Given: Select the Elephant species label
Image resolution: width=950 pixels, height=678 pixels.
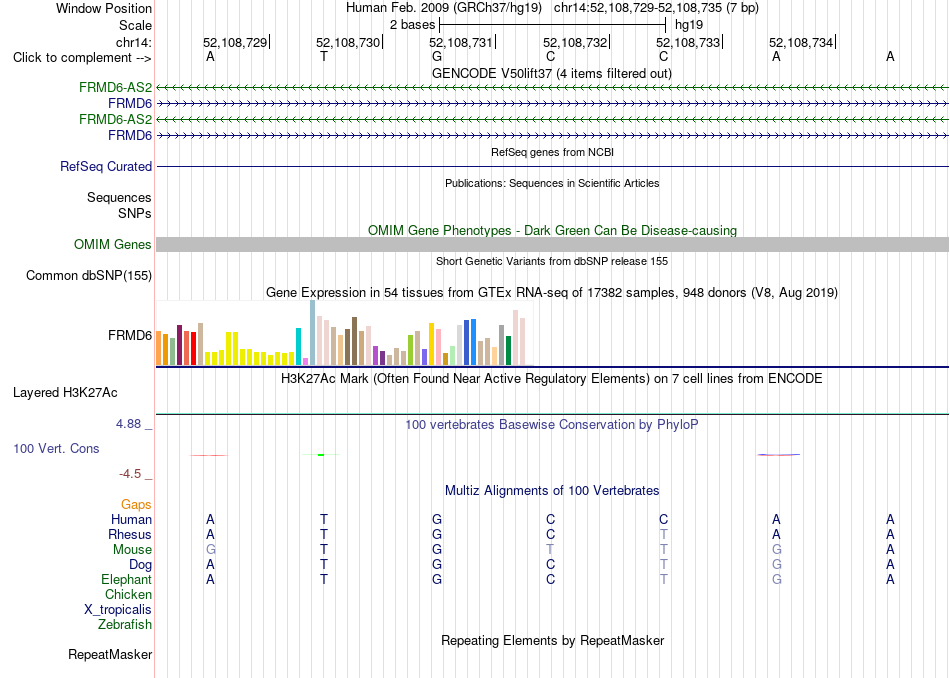Looking at the screenshot, I should click(x=127, y=579).
